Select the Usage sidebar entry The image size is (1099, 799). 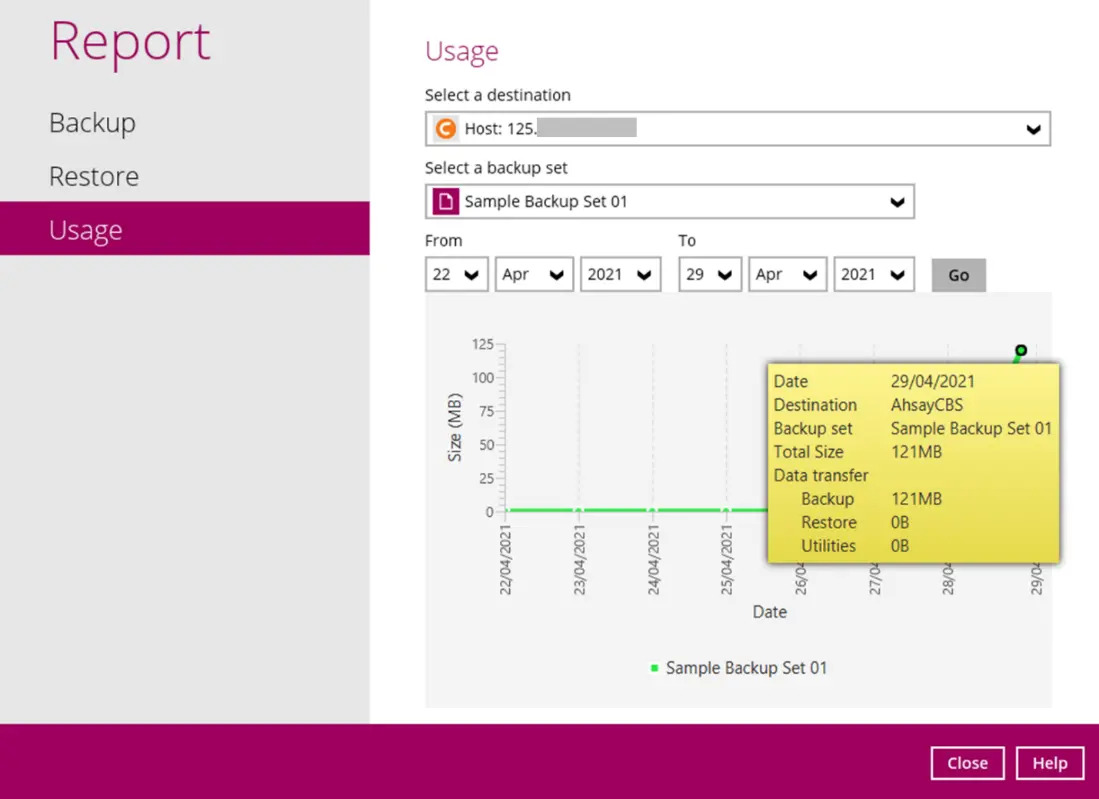click(85, 229)
